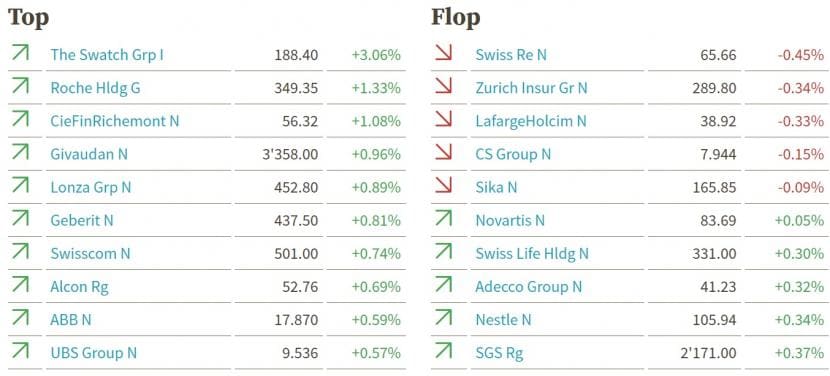
Task: Click the green up arrow beside The Swatch Grp I
Action: pos(20,52)
